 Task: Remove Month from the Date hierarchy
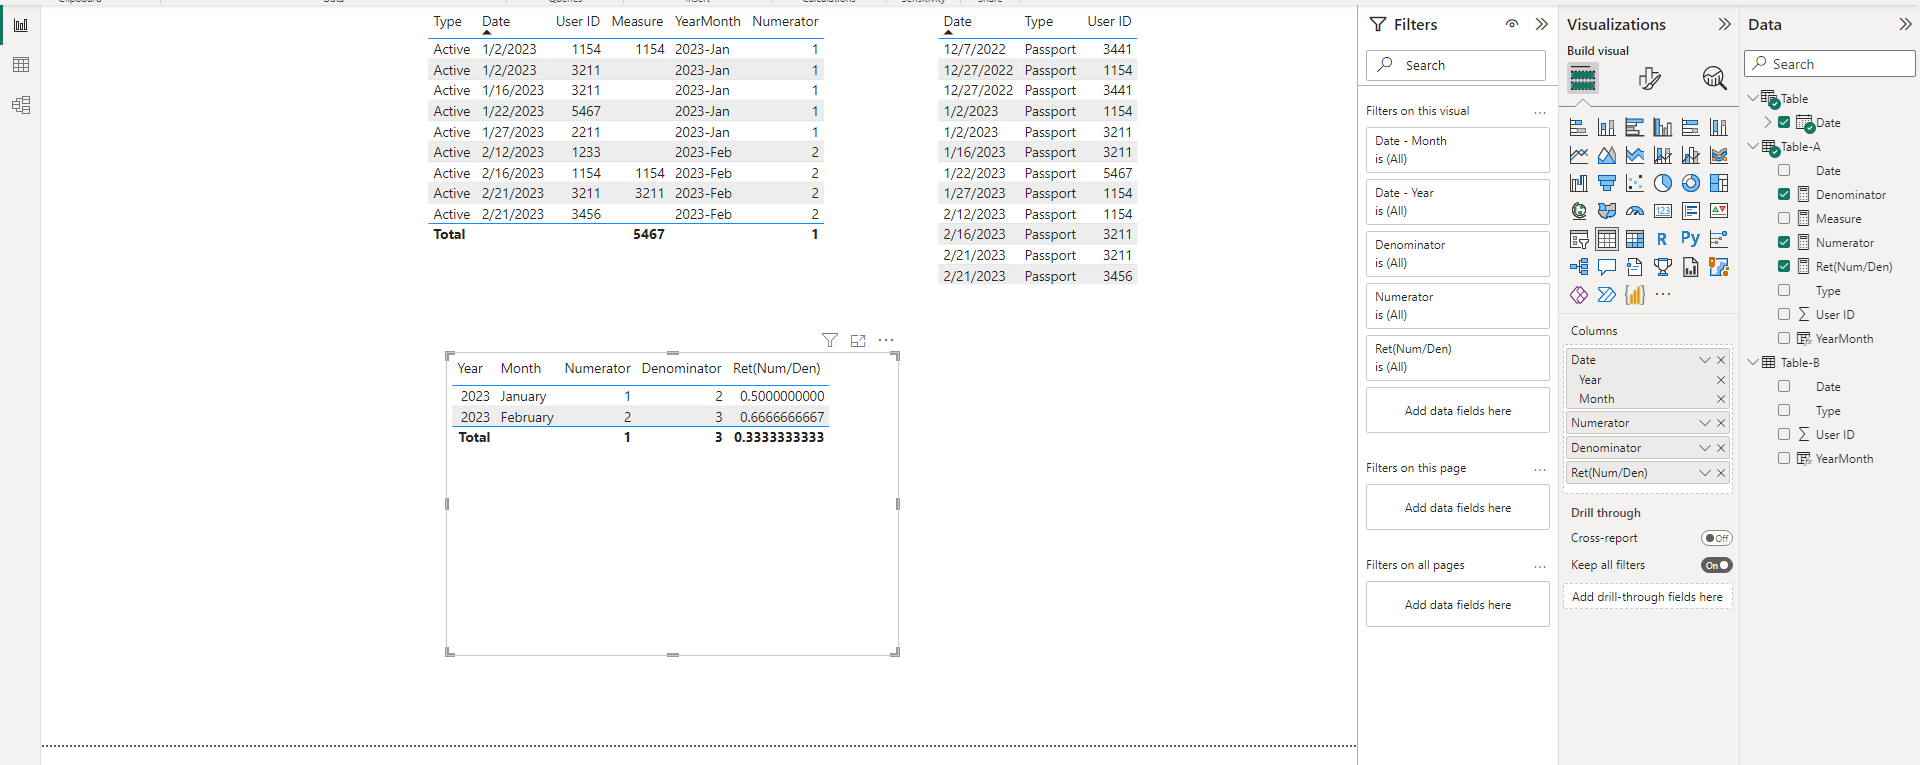1721,399
